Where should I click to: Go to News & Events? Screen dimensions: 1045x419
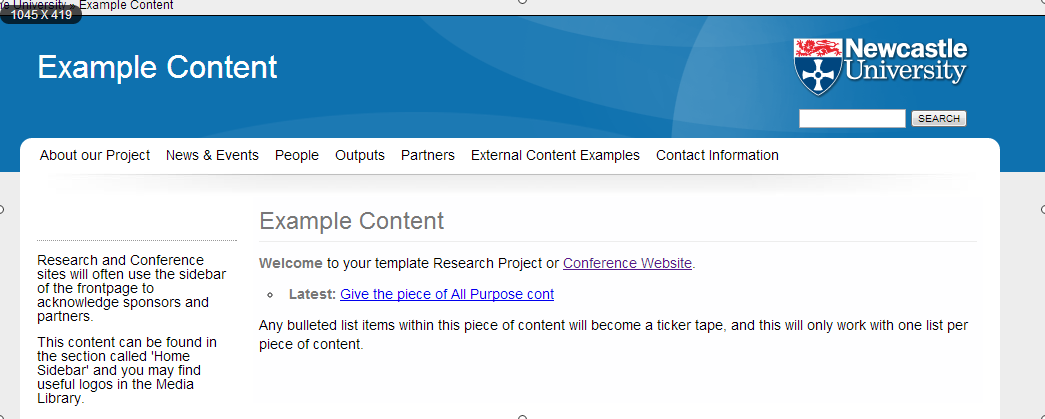pyautogui.click(x=212, y=155)
